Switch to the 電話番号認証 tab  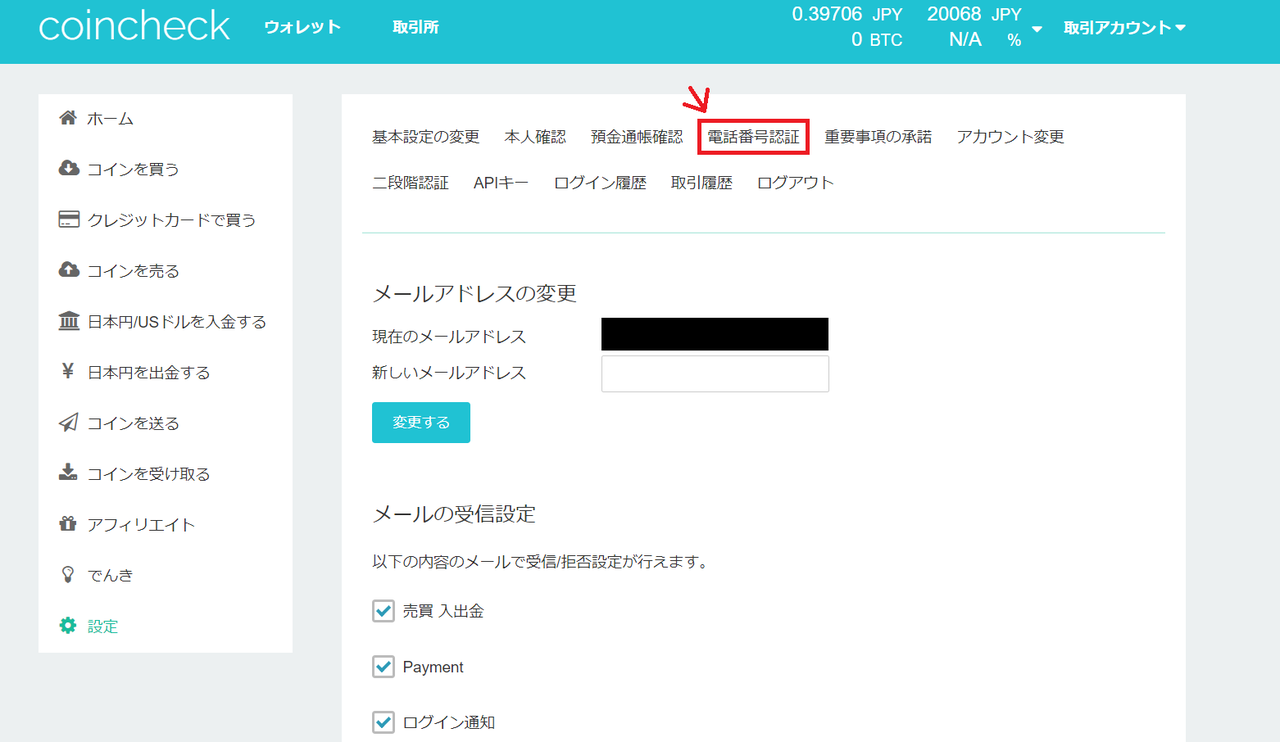click(x=753, y=137)
